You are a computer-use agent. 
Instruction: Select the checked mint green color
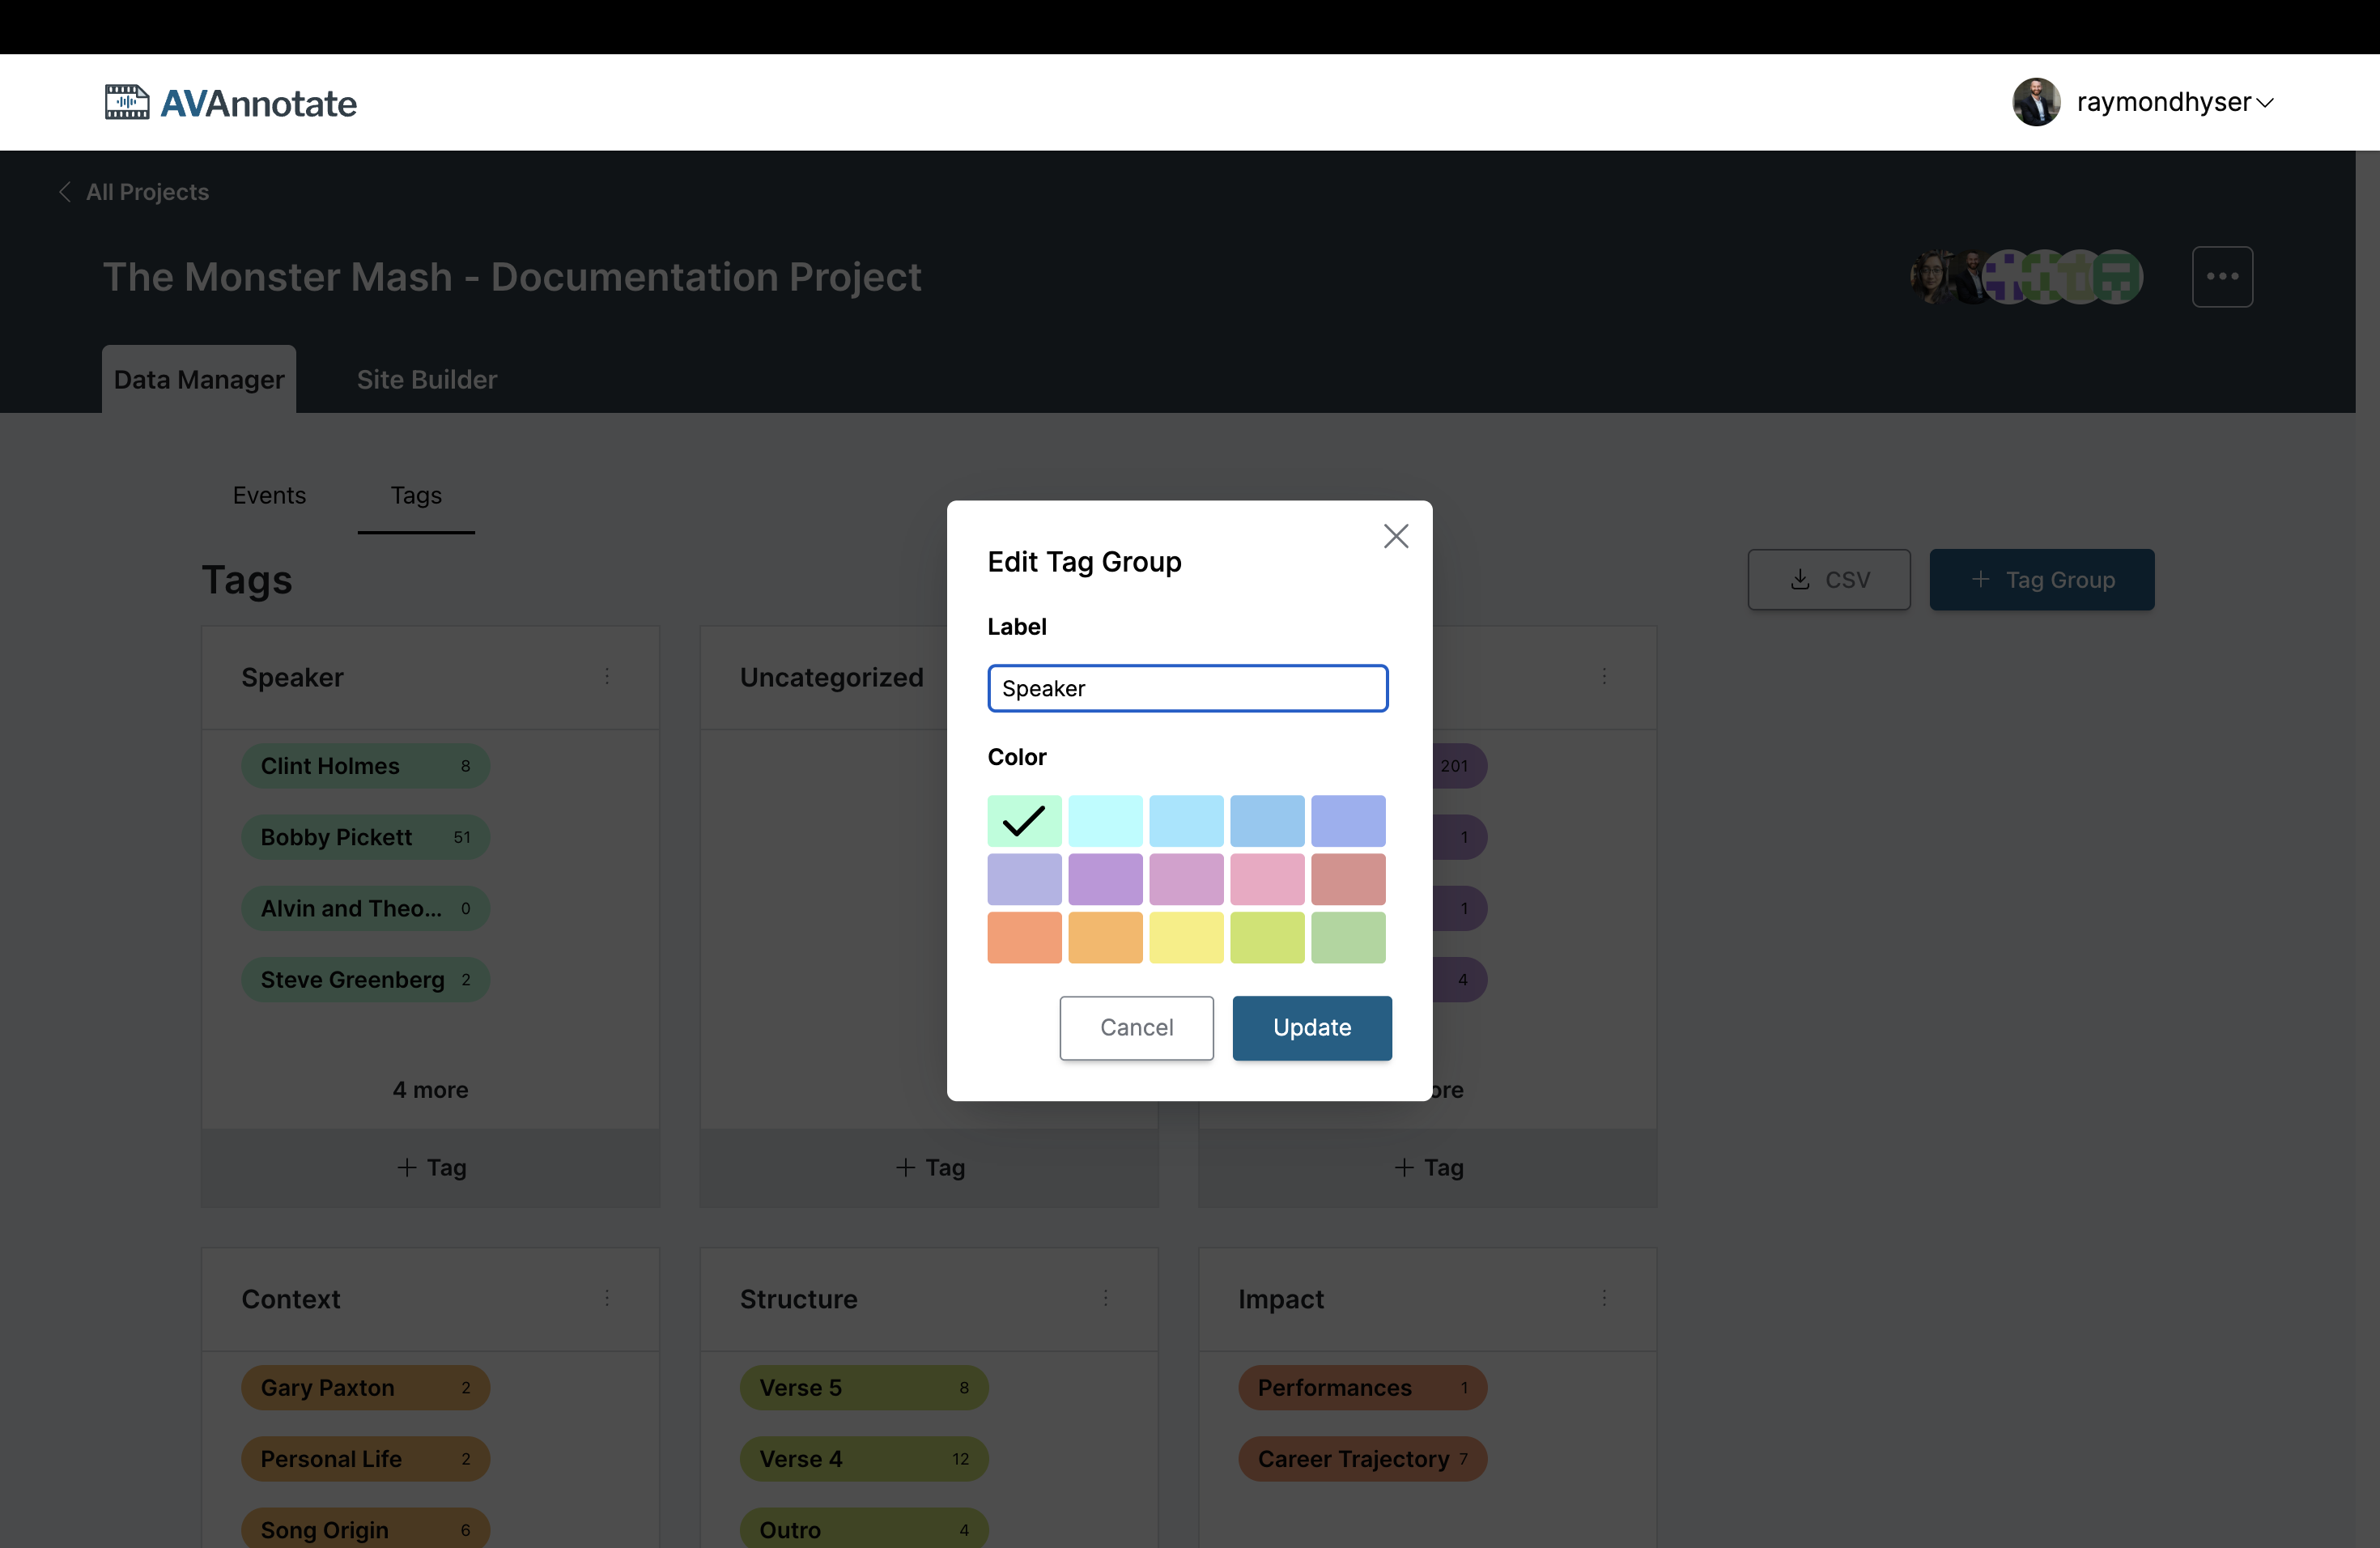(x=1024, y=821)
